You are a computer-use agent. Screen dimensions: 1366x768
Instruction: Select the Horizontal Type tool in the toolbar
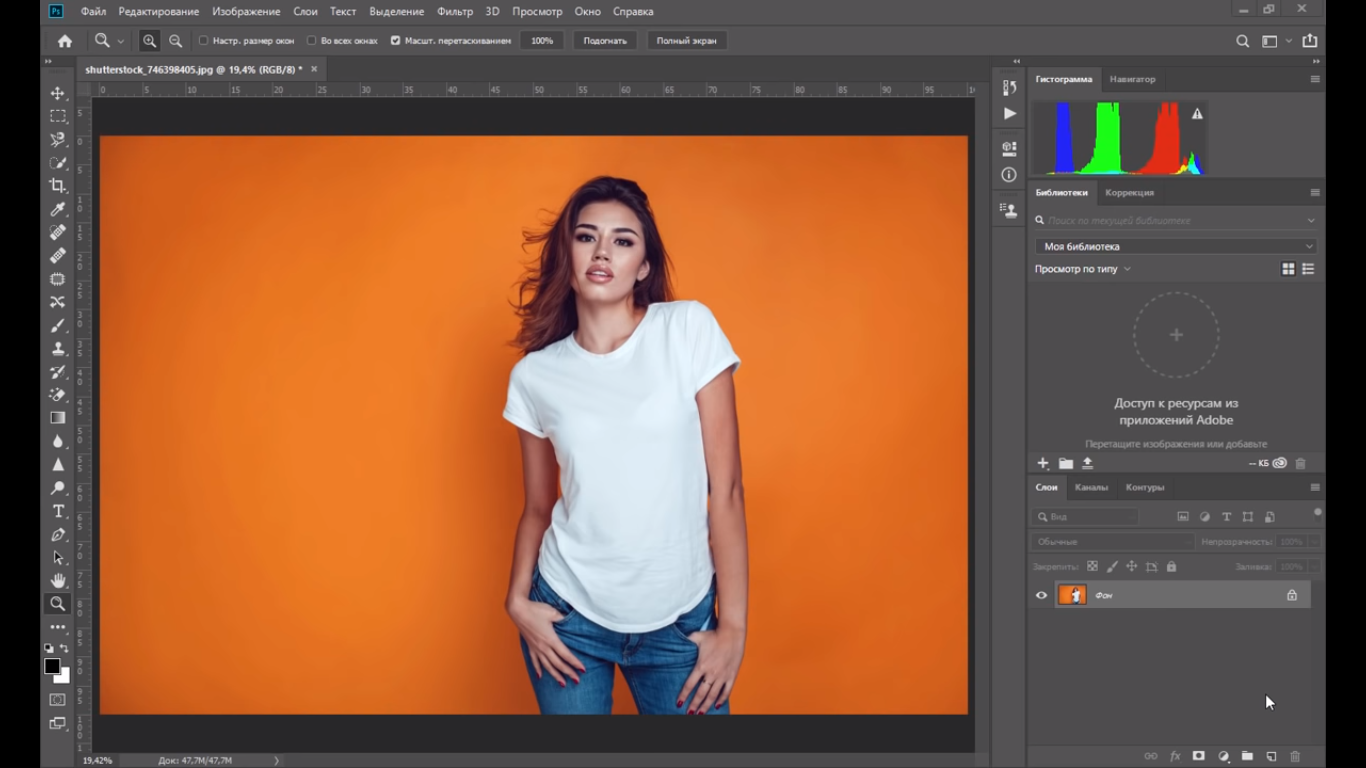58,511
